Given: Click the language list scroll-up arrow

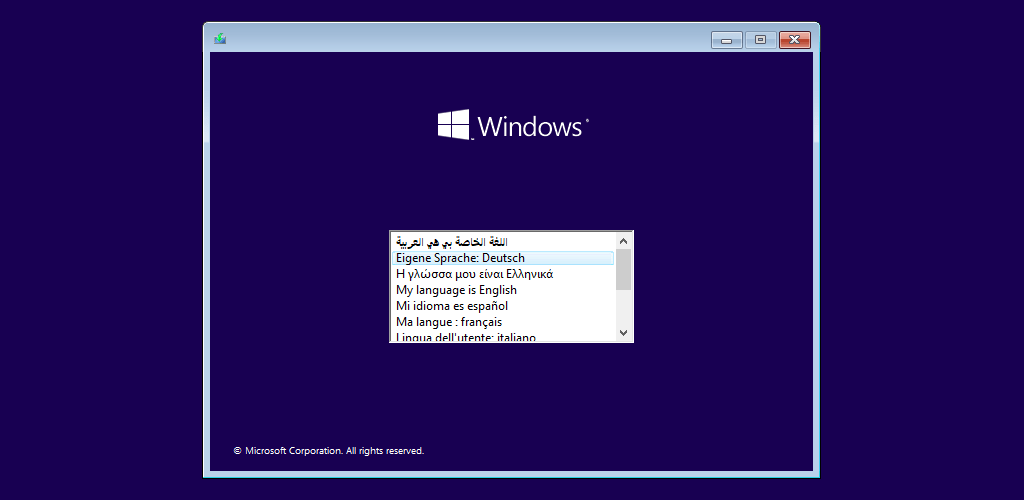Looking at the screenshot, I should click(x=623, y=241).
